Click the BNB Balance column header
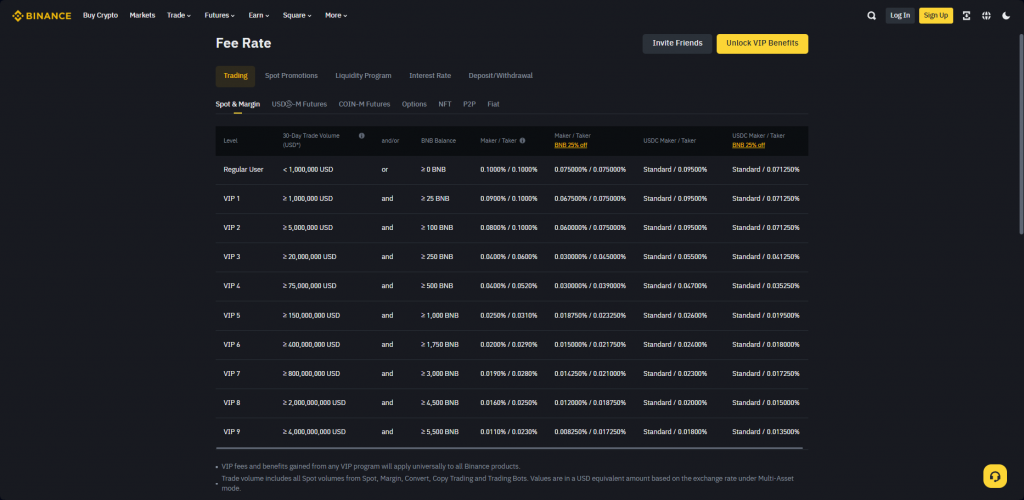 tap(438, 140)
